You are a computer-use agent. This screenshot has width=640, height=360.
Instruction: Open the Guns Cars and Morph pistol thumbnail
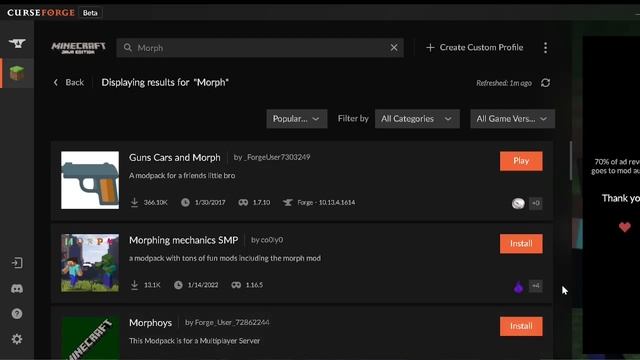(x=90, y=180)
